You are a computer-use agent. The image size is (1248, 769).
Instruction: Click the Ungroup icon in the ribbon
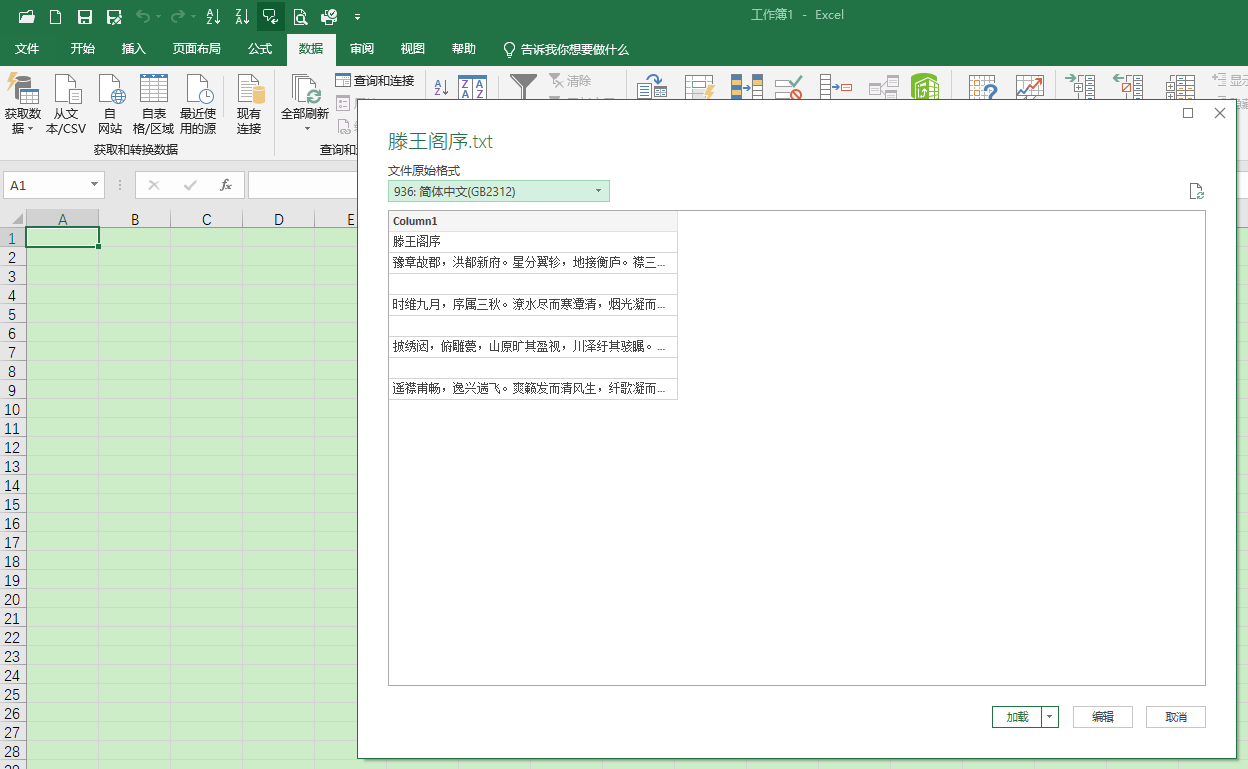tap(1128, 87)
